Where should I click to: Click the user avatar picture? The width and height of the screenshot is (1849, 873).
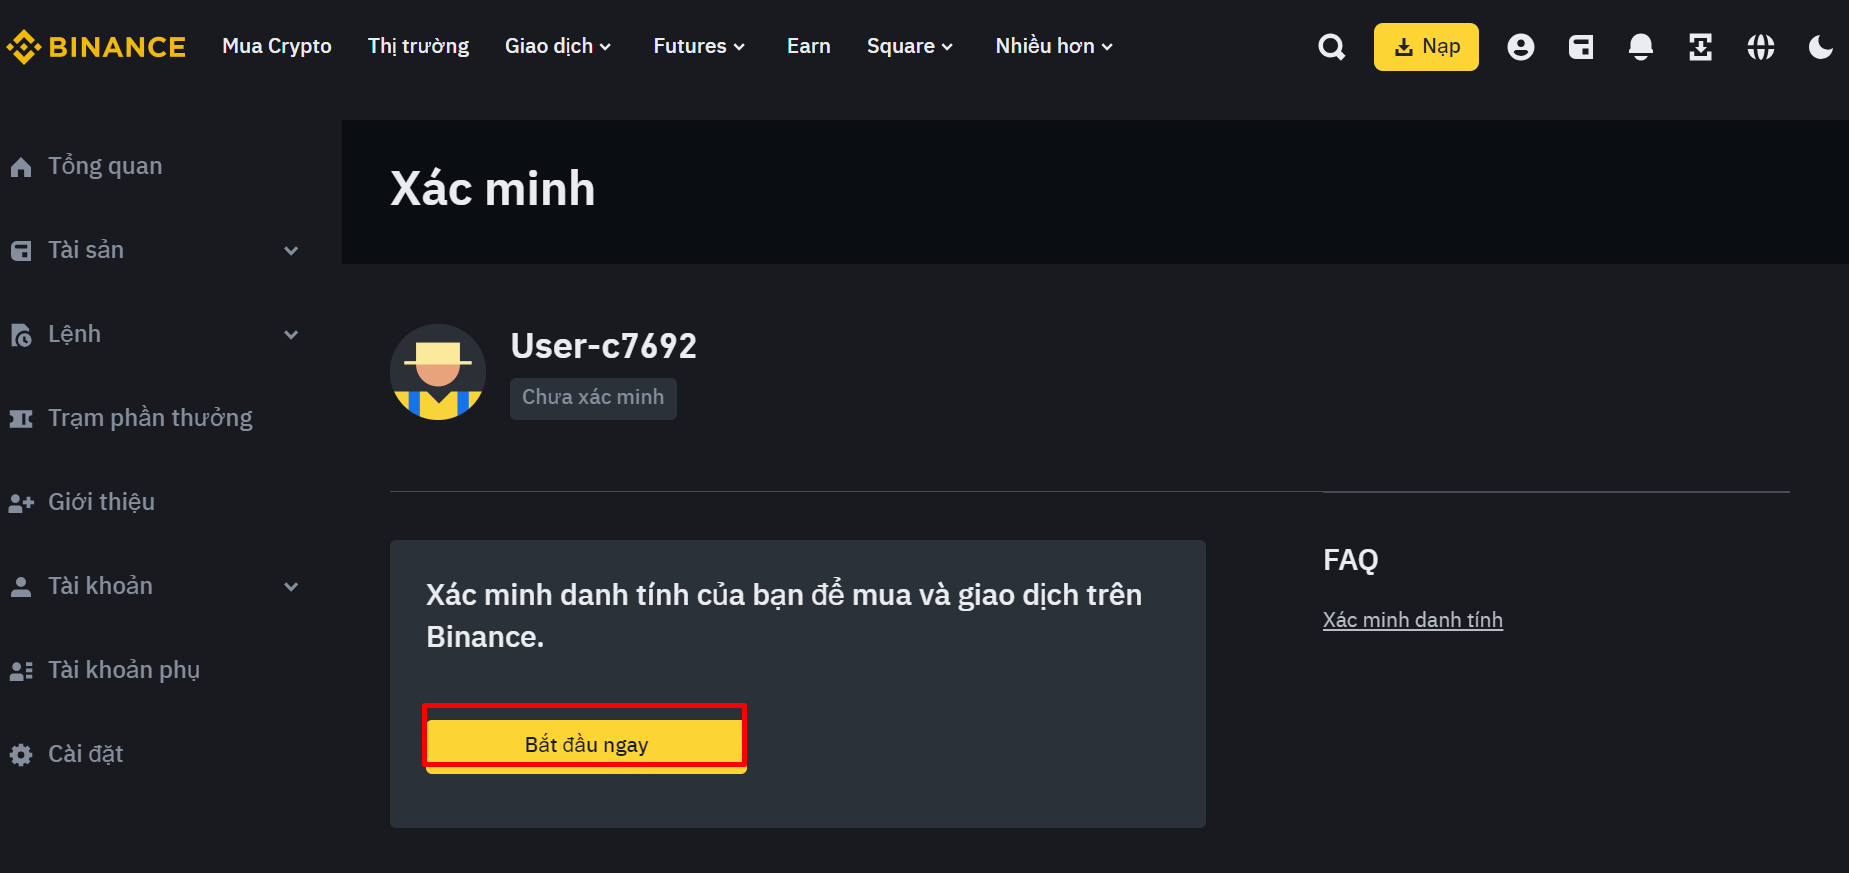[x=438, y=372]
